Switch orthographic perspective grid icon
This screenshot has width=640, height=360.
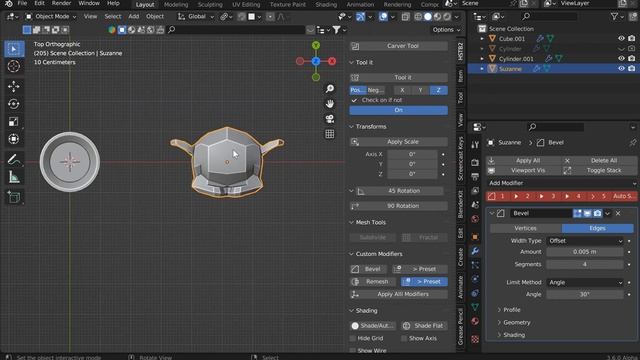pyautogui.click(x=330, y=134)
